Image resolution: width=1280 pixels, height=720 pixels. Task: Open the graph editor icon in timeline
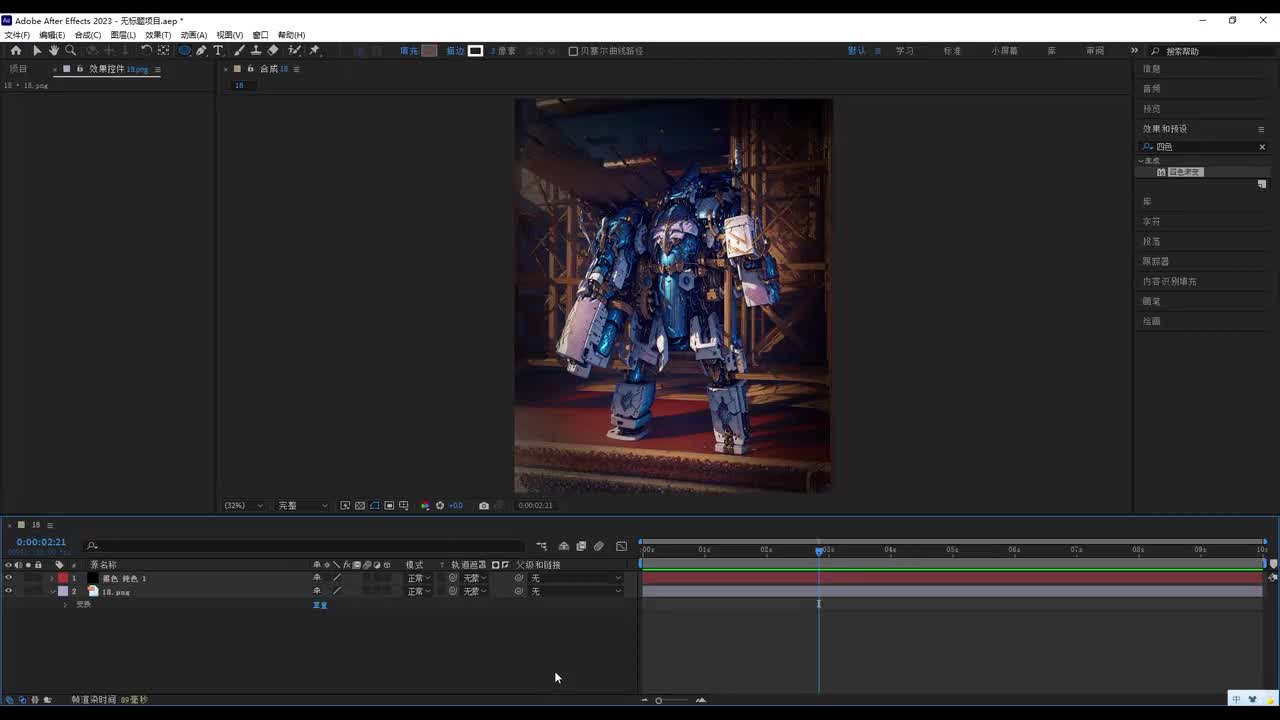click(x=621, y=546)
